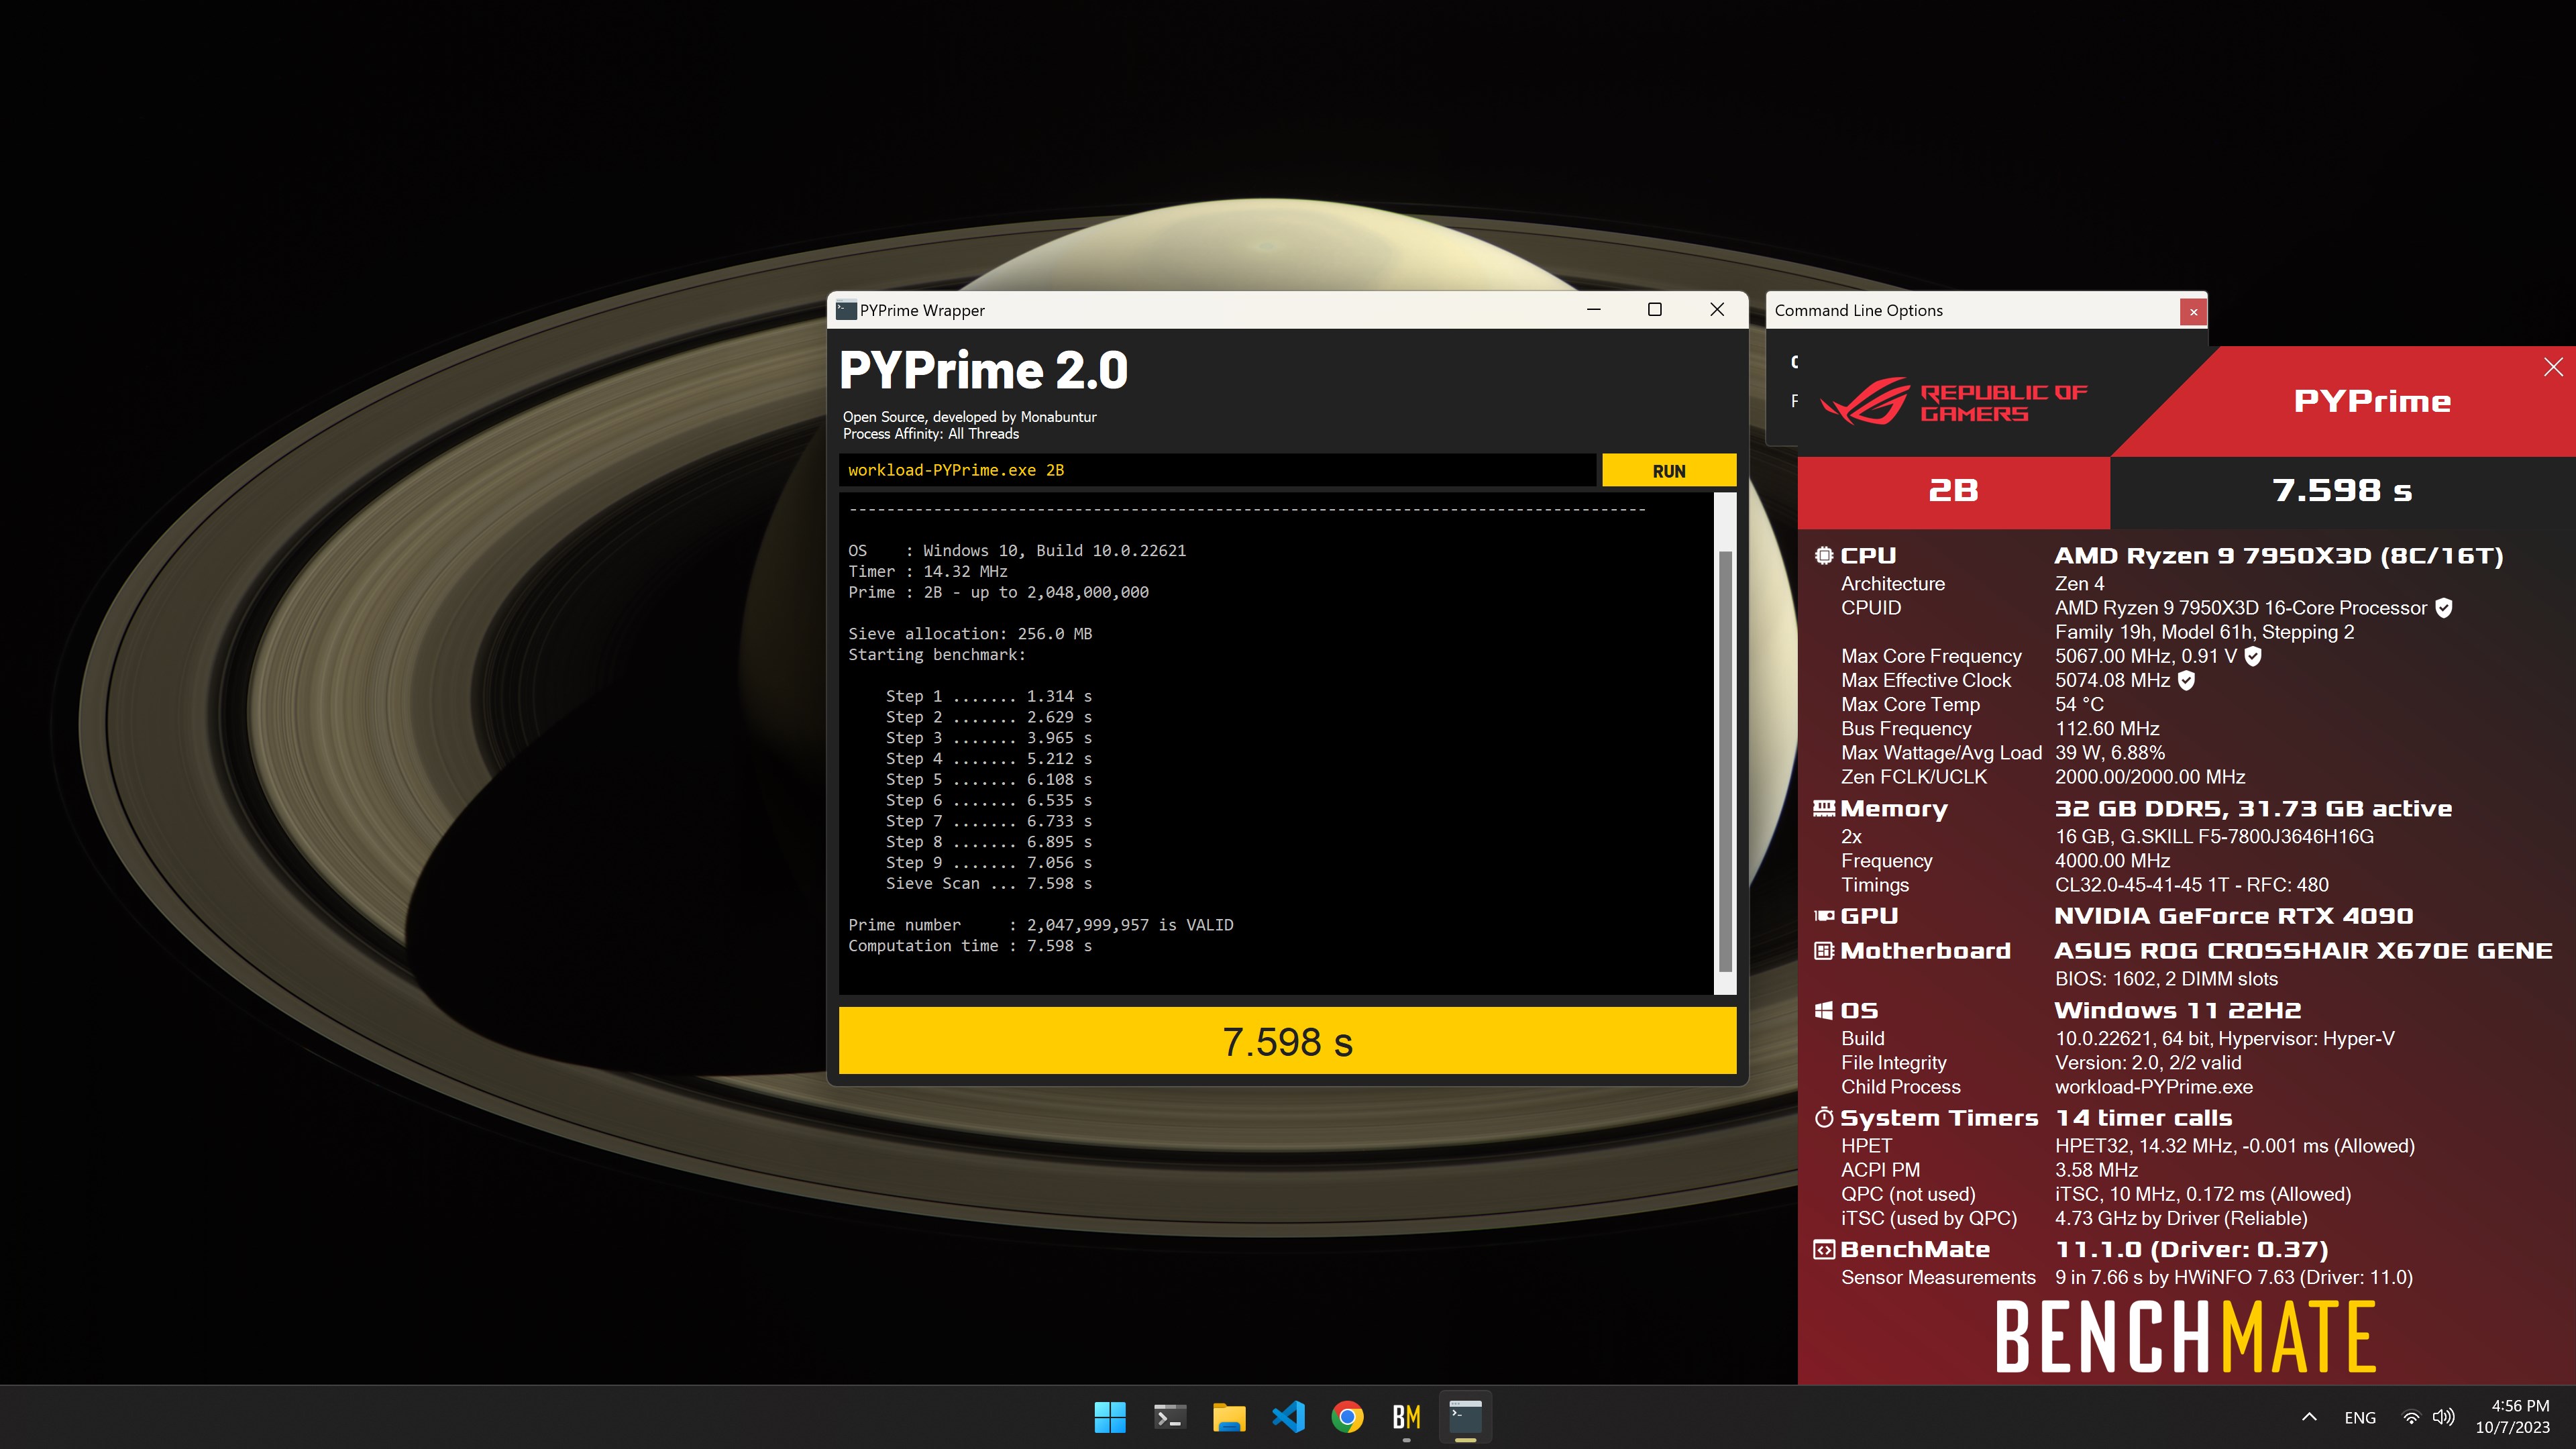The width and height of the screenshot is (2576, 1449).
Task: Click 'Windows 11 22H2' heading
Action: click(2177, 1010)
